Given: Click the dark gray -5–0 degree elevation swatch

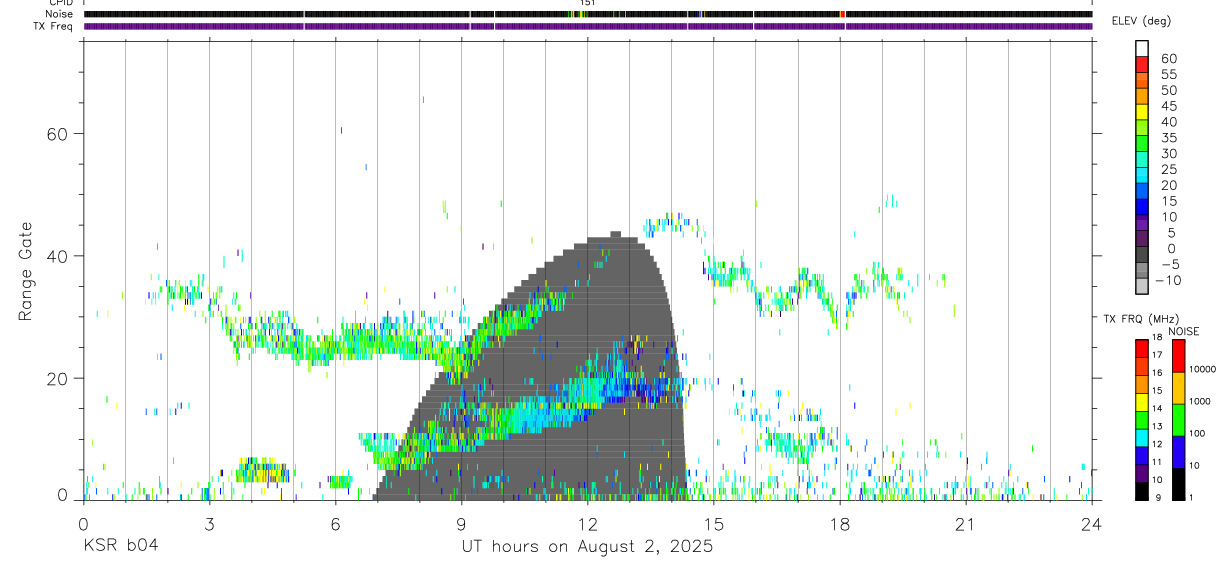Looking at the screenshot, I should (1142, 254).
